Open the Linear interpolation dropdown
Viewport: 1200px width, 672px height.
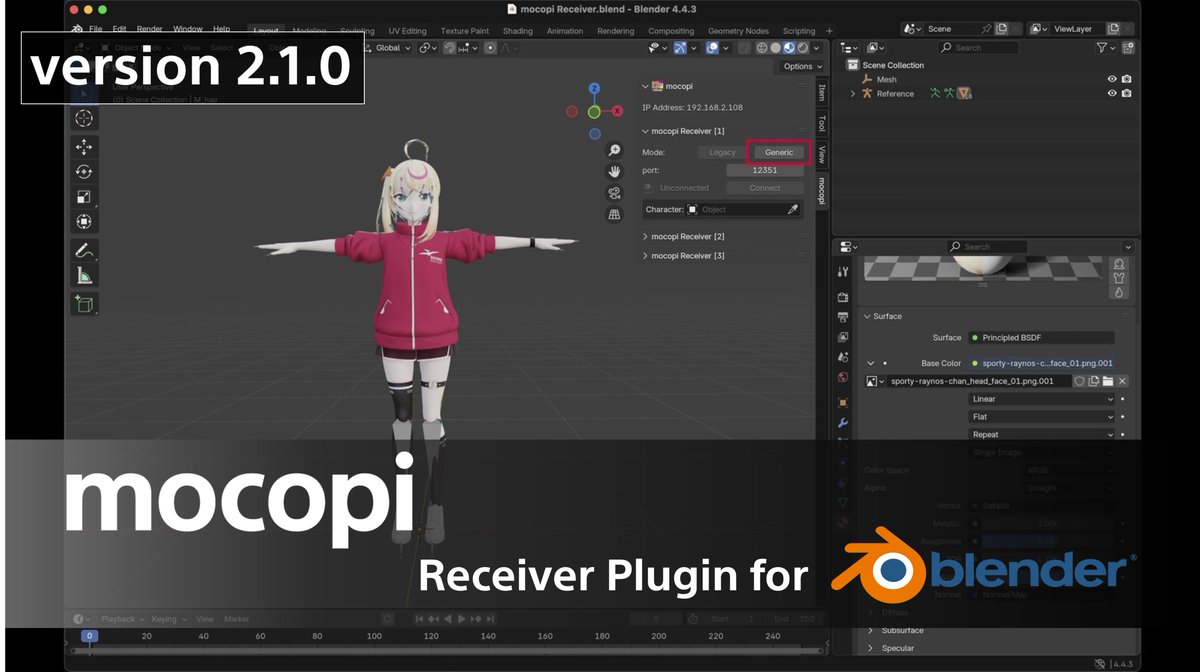coord(1042,399)
